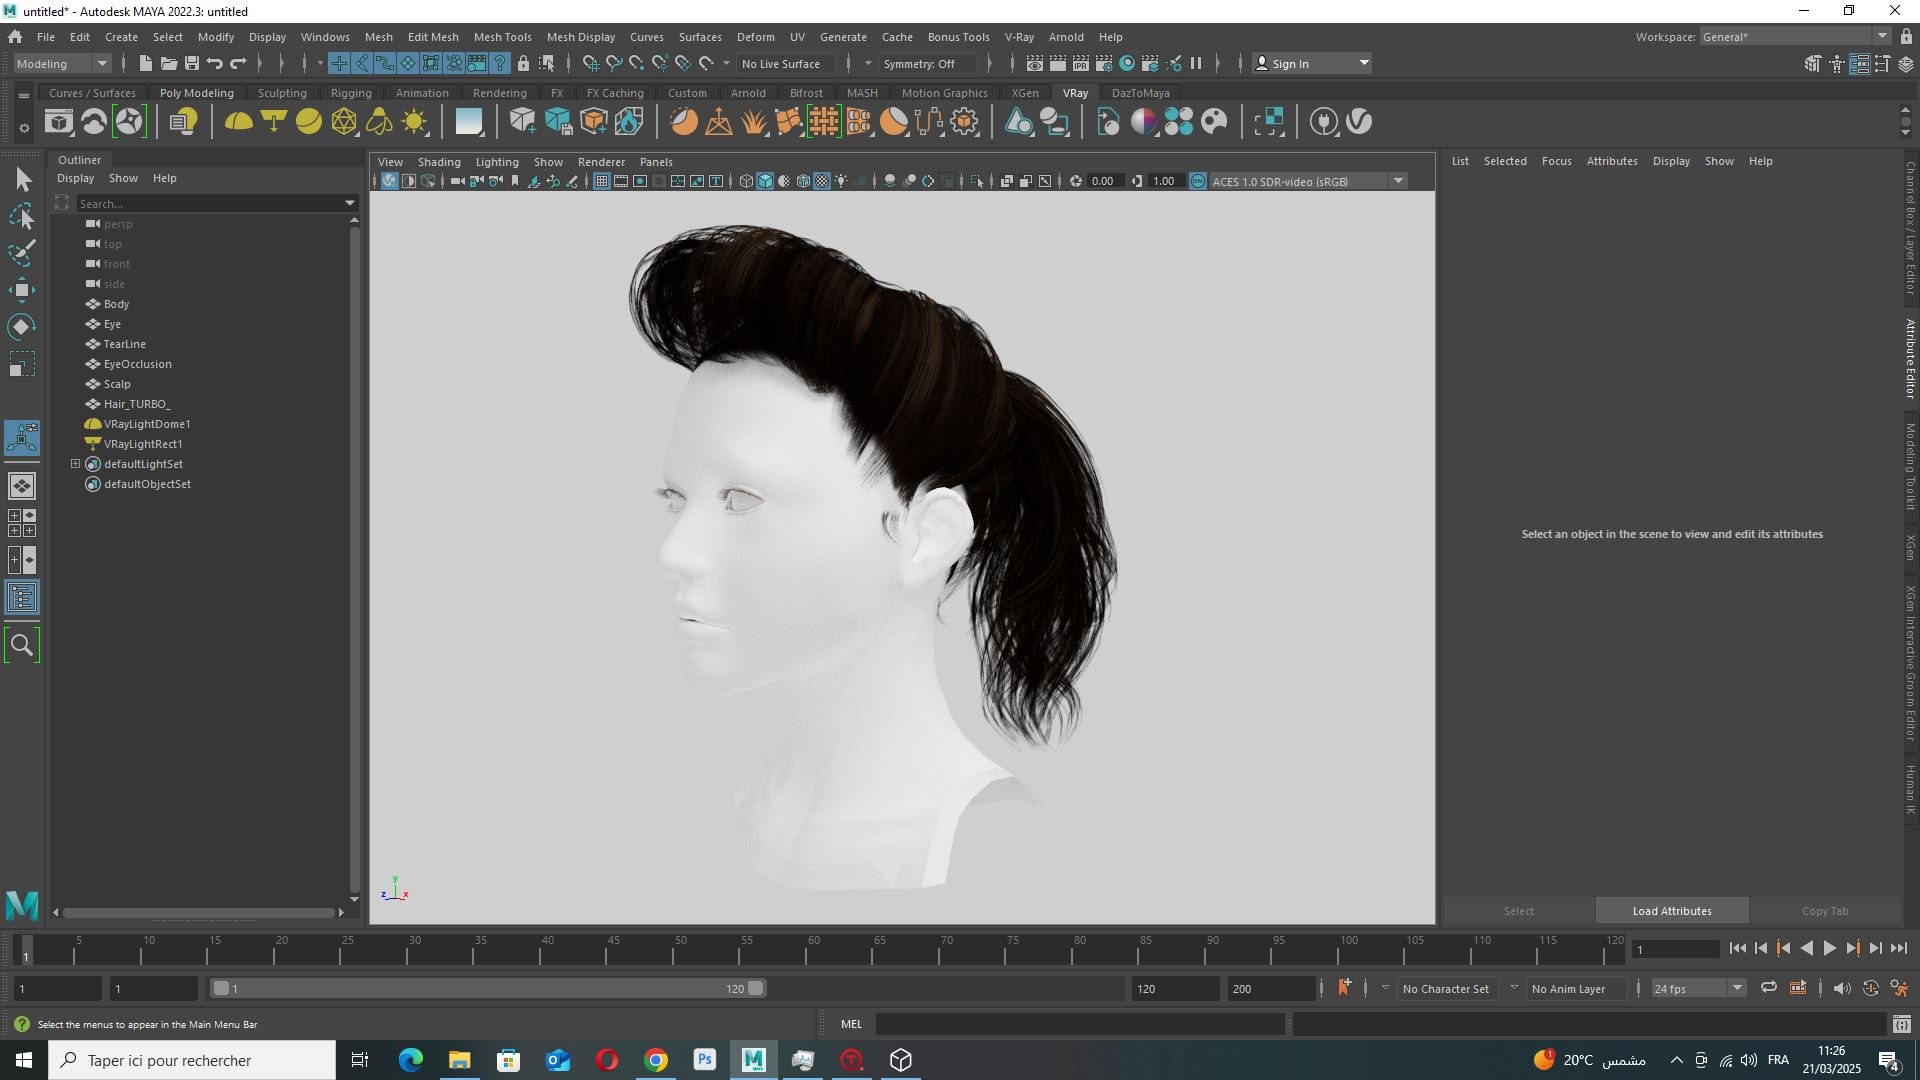The height and width of the screenshot is (1080, 1920).
Task: Click the V-Ray logo shelf icon
Action: (1359, 122)
